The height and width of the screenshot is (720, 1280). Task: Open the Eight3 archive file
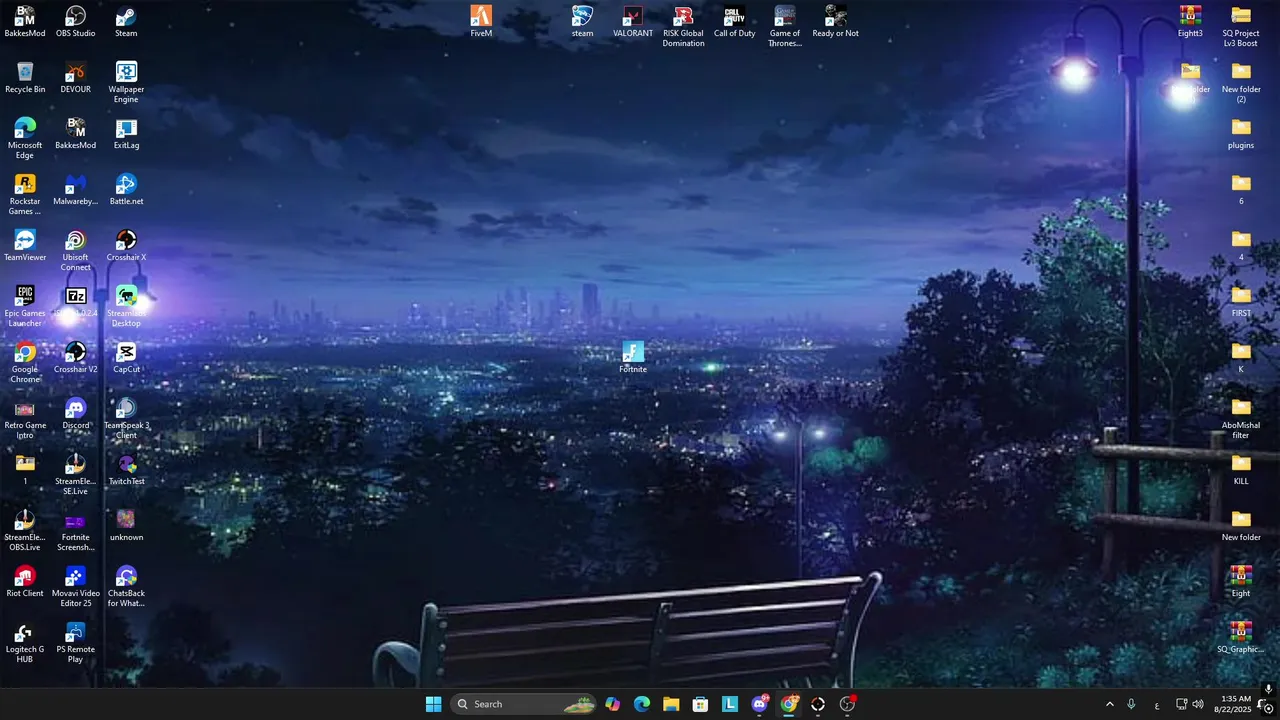tap(1190, 22)
